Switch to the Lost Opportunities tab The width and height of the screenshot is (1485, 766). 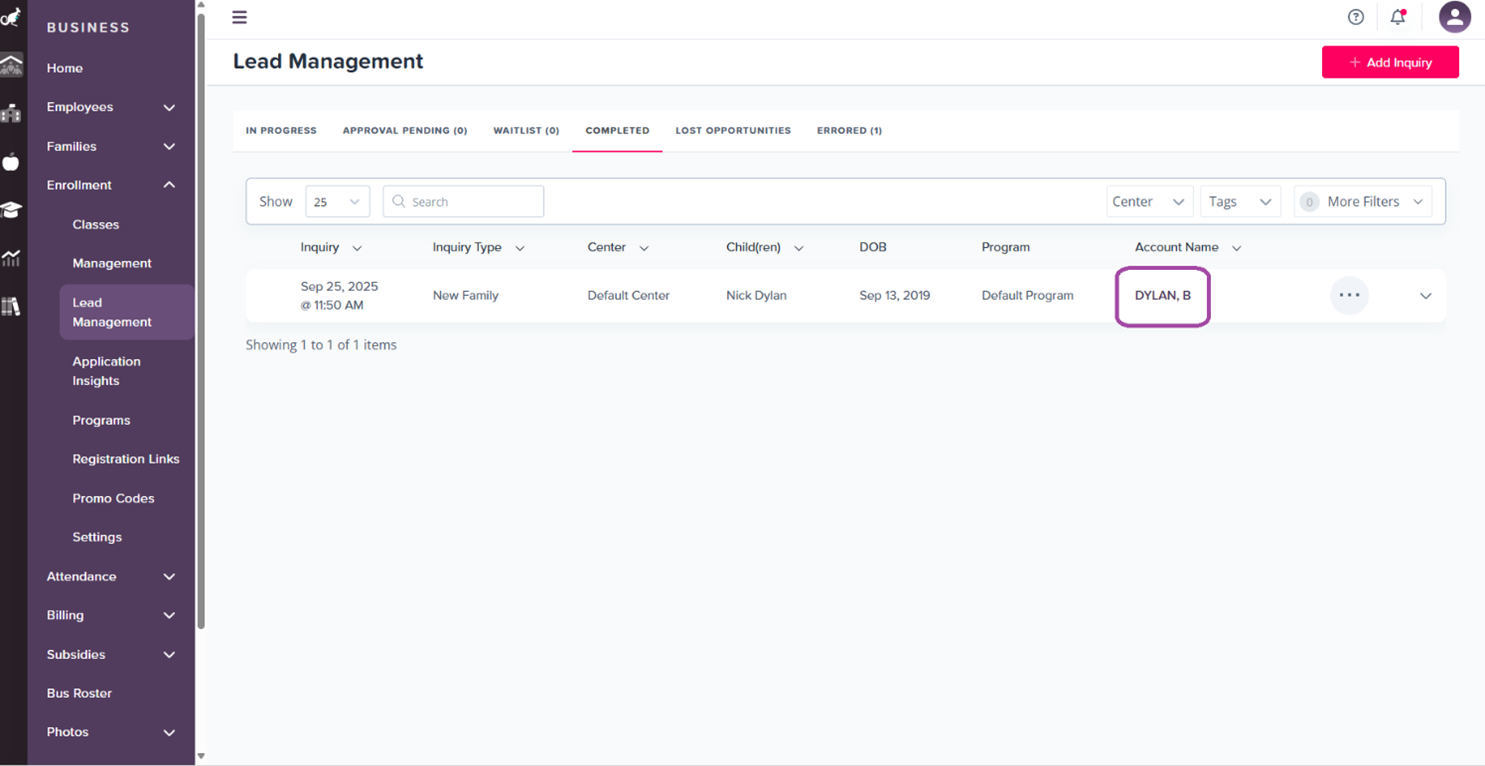(732, 131)
